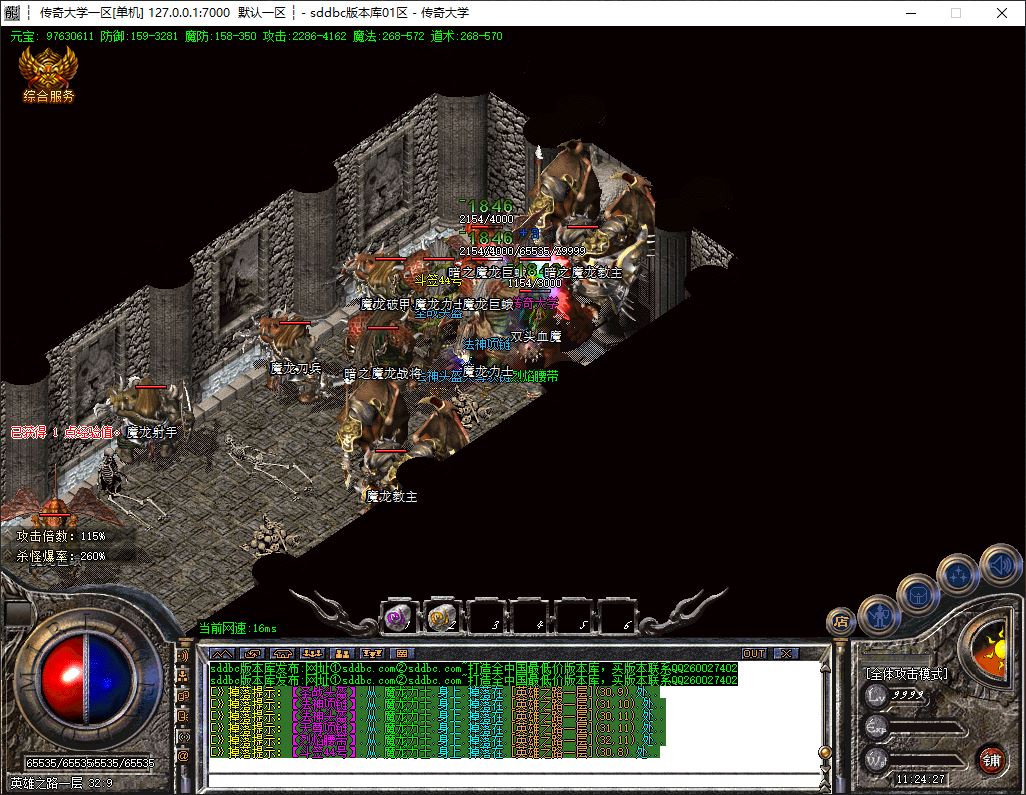
Task: Click in the chat text input field
Action: (514, 779)
